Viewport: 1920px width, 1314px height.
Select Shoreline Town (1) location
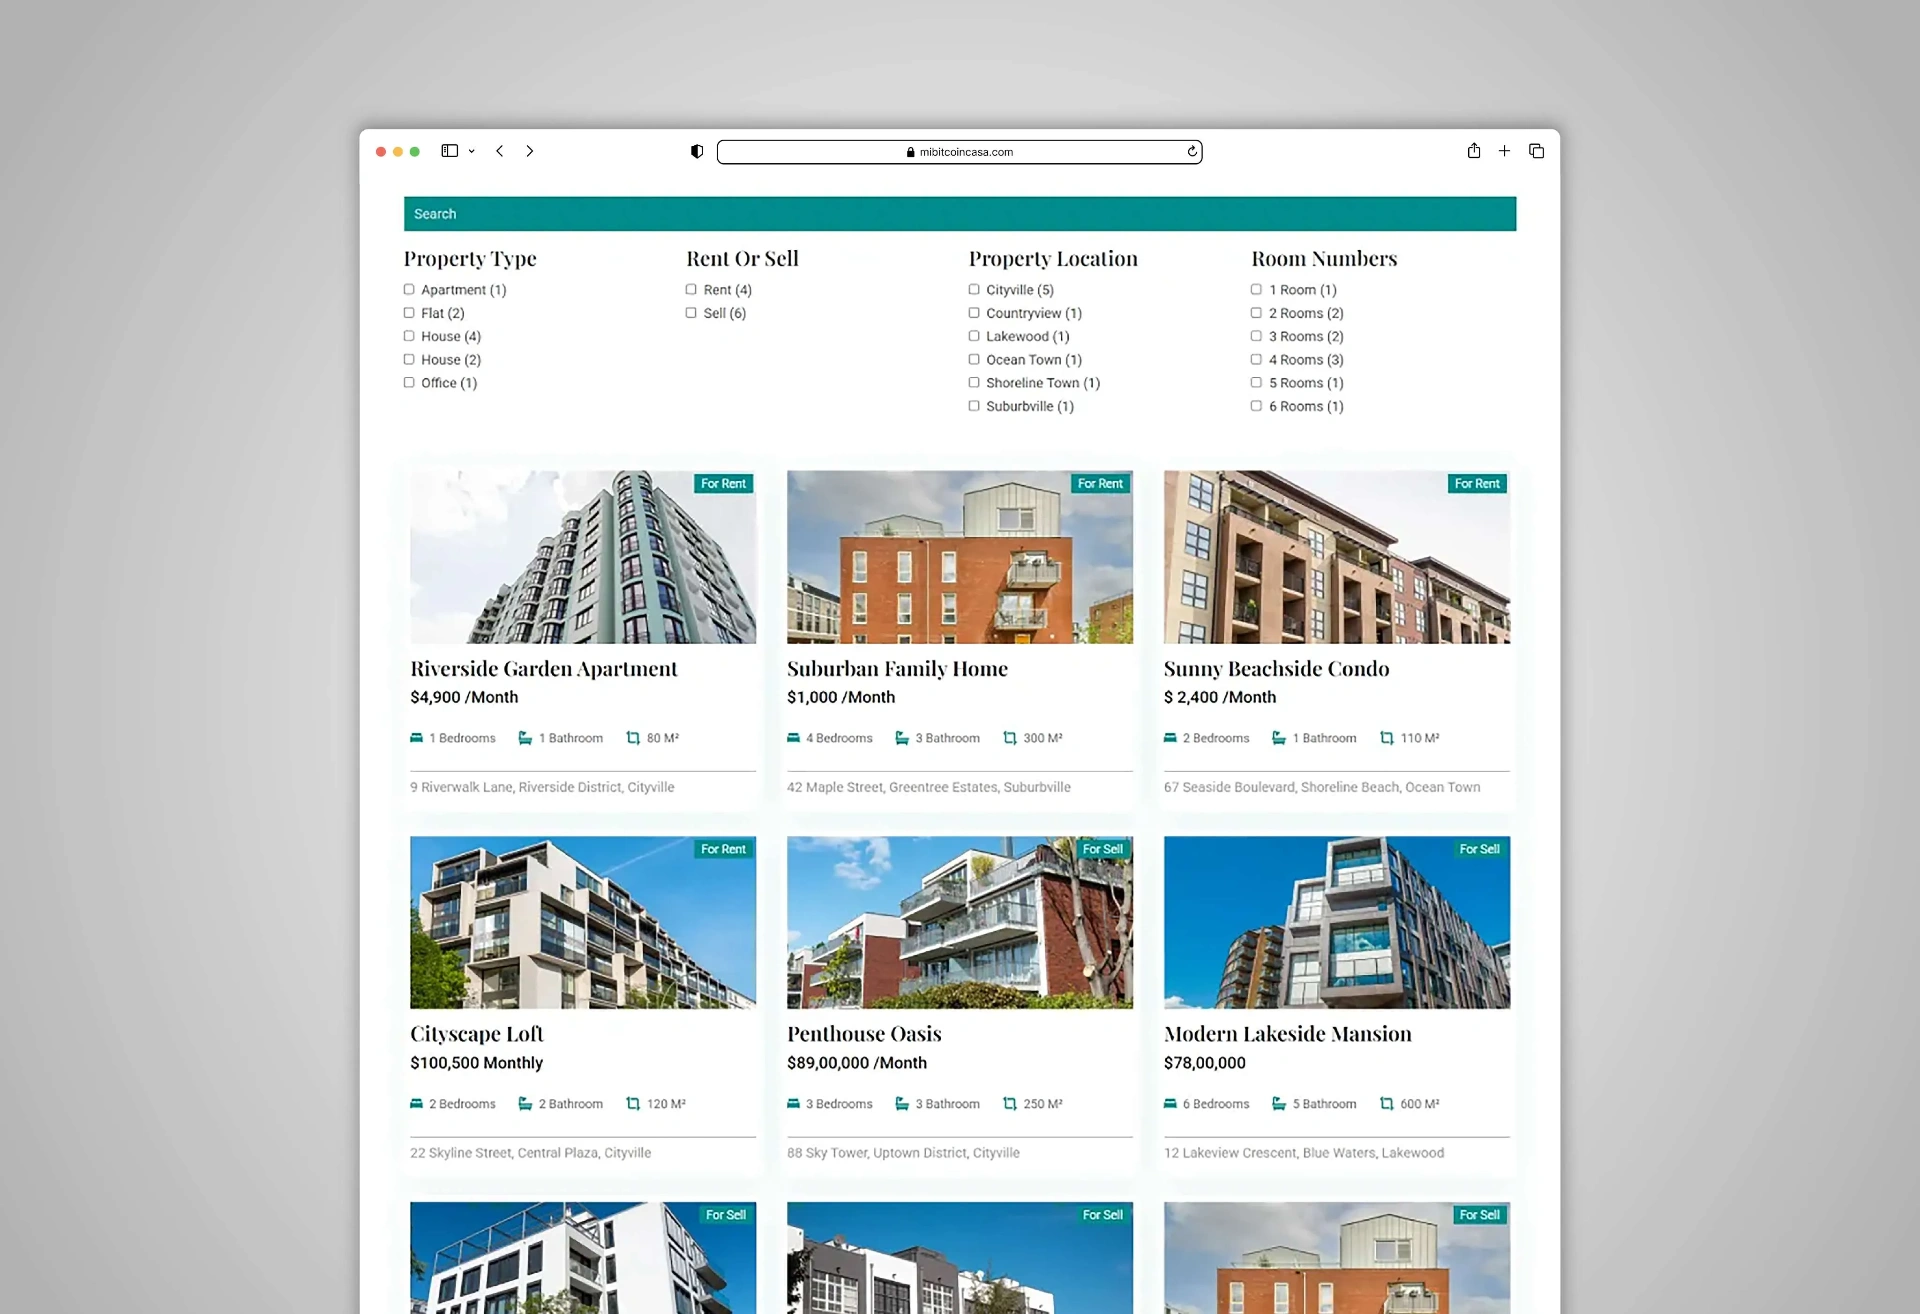974,382
